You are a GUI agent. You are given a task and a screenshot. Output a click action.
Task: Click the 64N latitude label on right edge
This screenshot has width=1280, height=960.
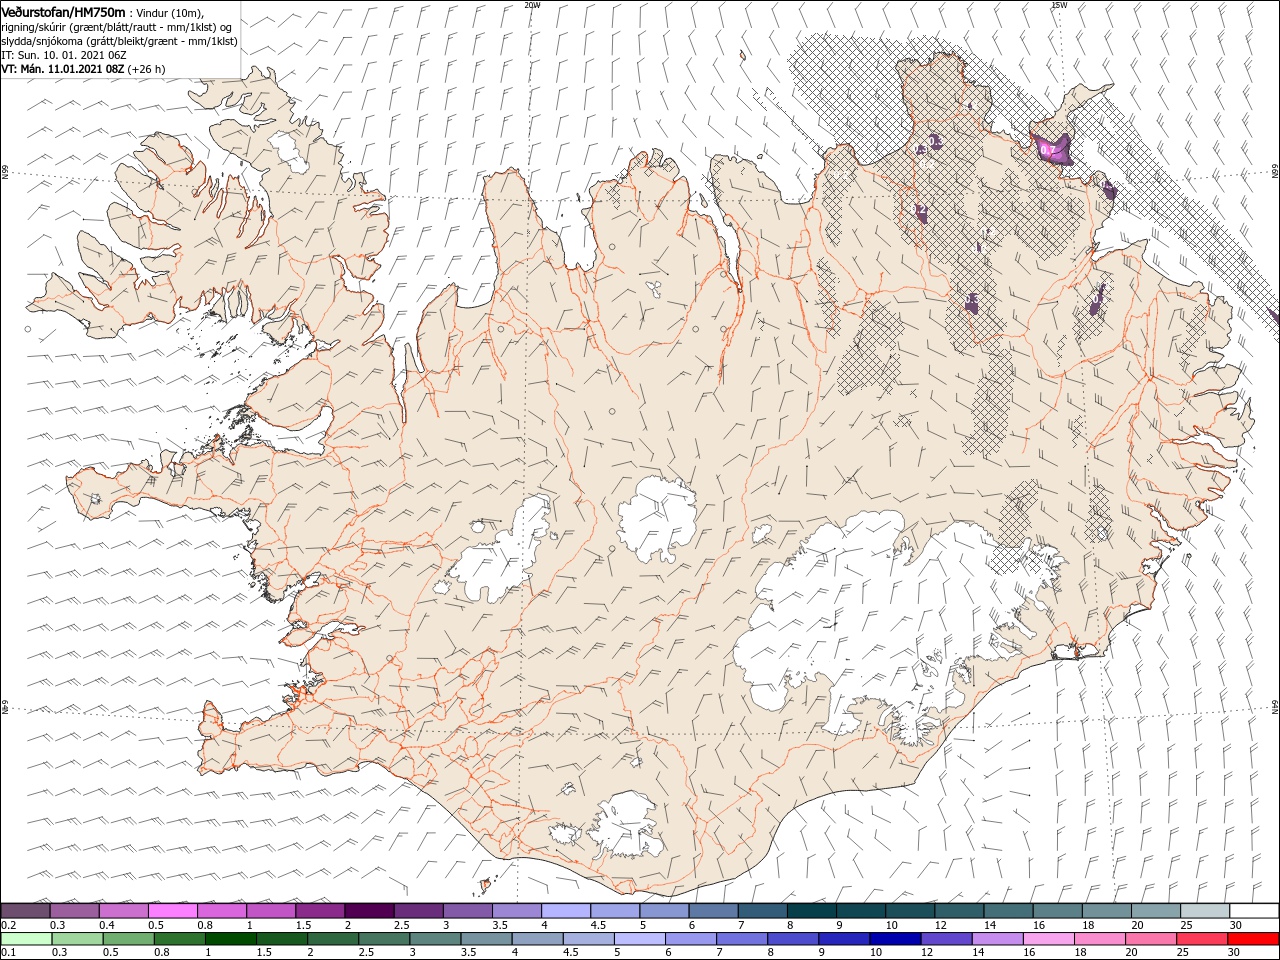(x=1275, y=707)
